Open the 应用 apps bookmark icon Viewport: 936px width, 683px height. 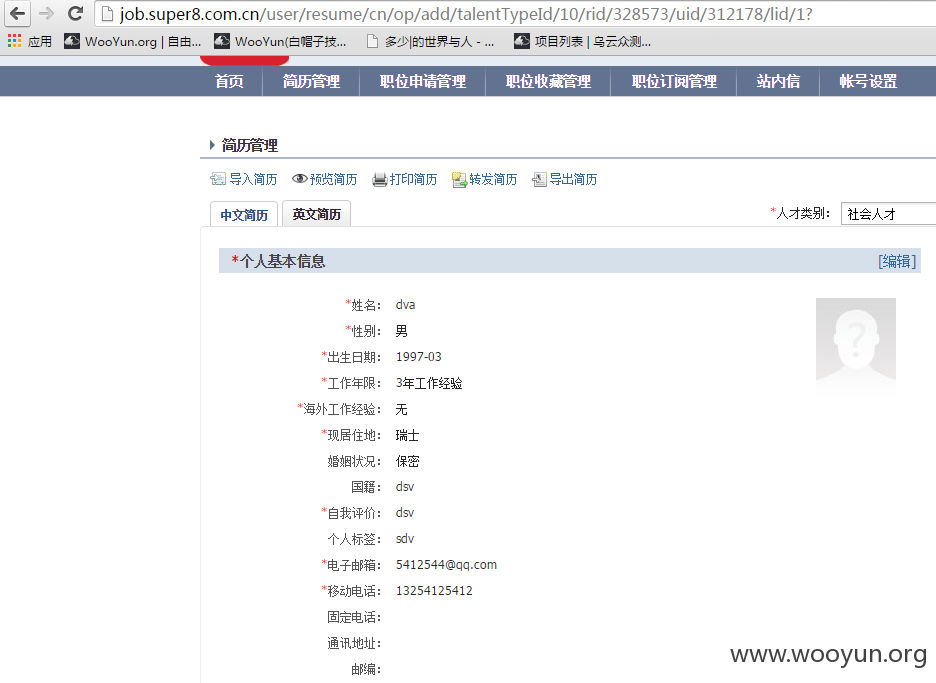(14, 41)
